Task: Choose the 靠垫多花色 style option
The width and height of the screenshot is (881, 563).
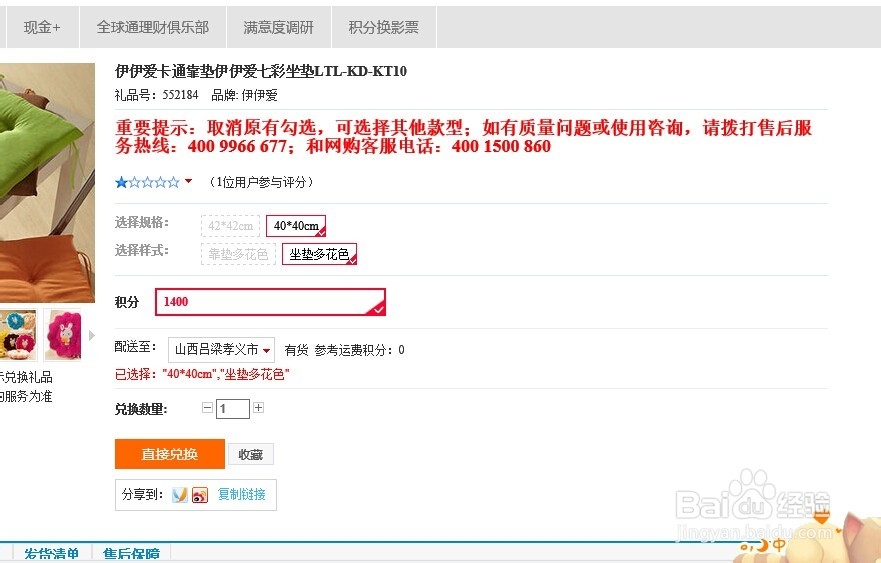Action: [x=238, y=254]
